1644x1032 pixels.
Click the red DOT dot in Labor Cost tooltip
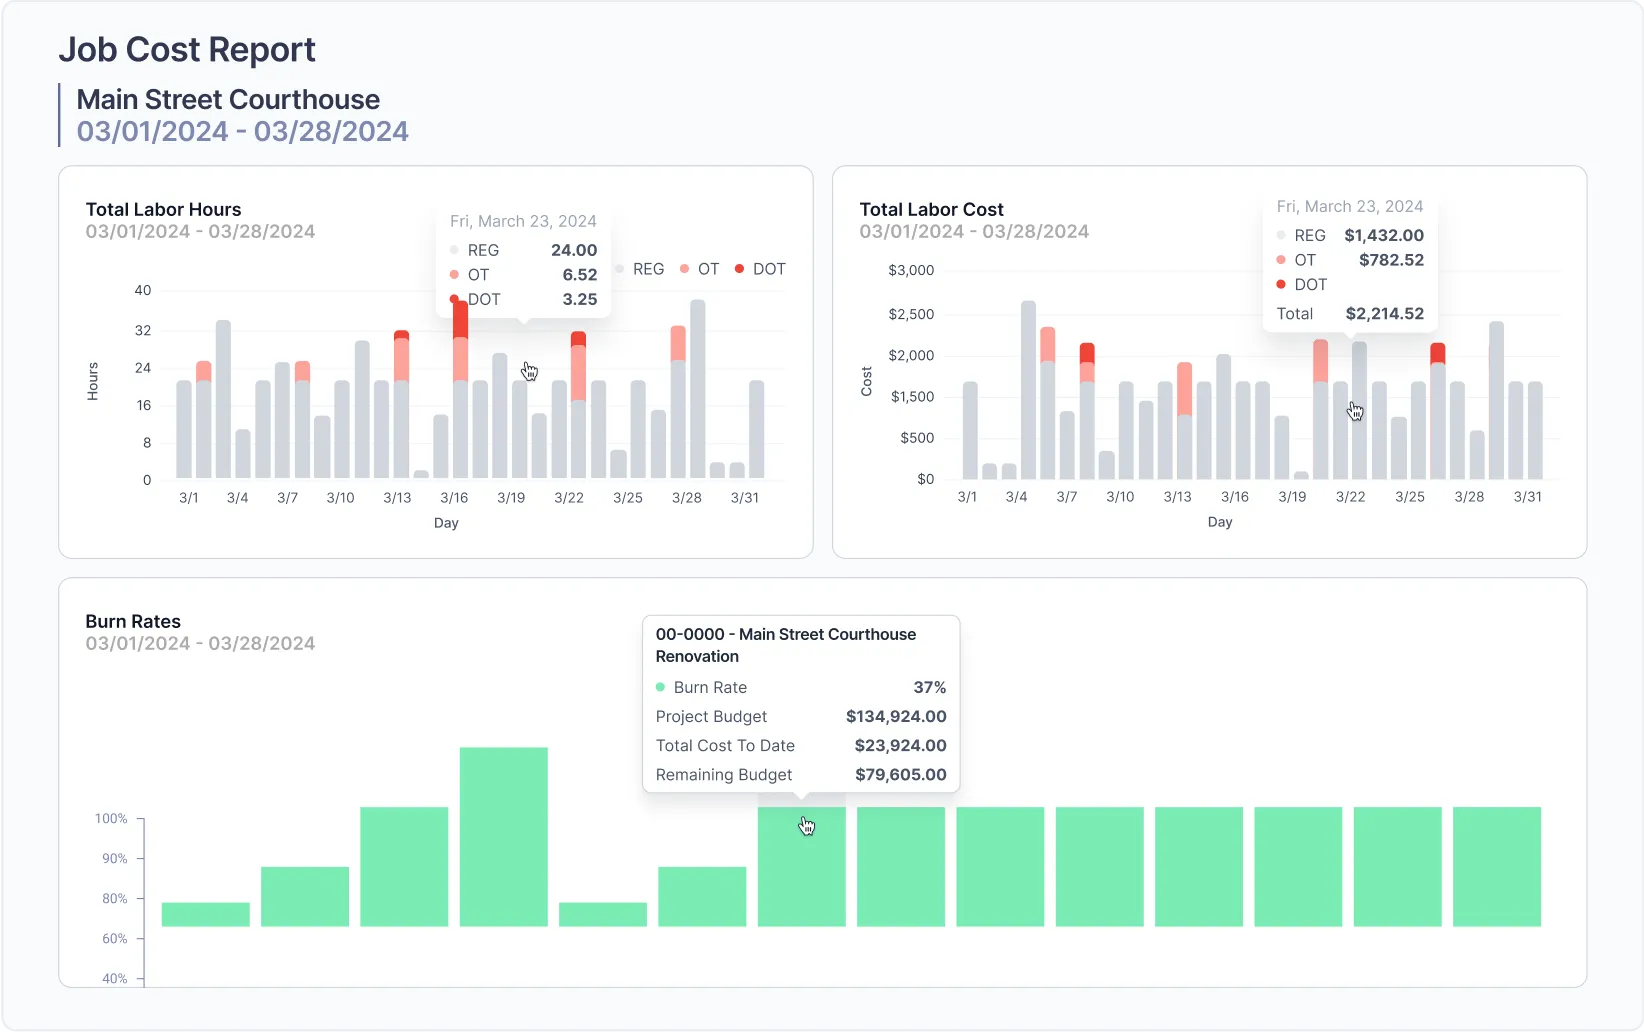pyautogui.click(x=1281, y=284)
